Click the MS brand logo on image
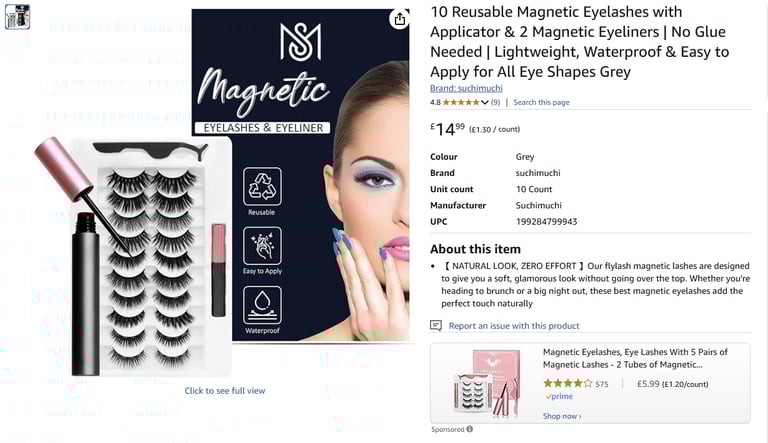The width and height of the screenshot is (768, 443). coord(301,42)
